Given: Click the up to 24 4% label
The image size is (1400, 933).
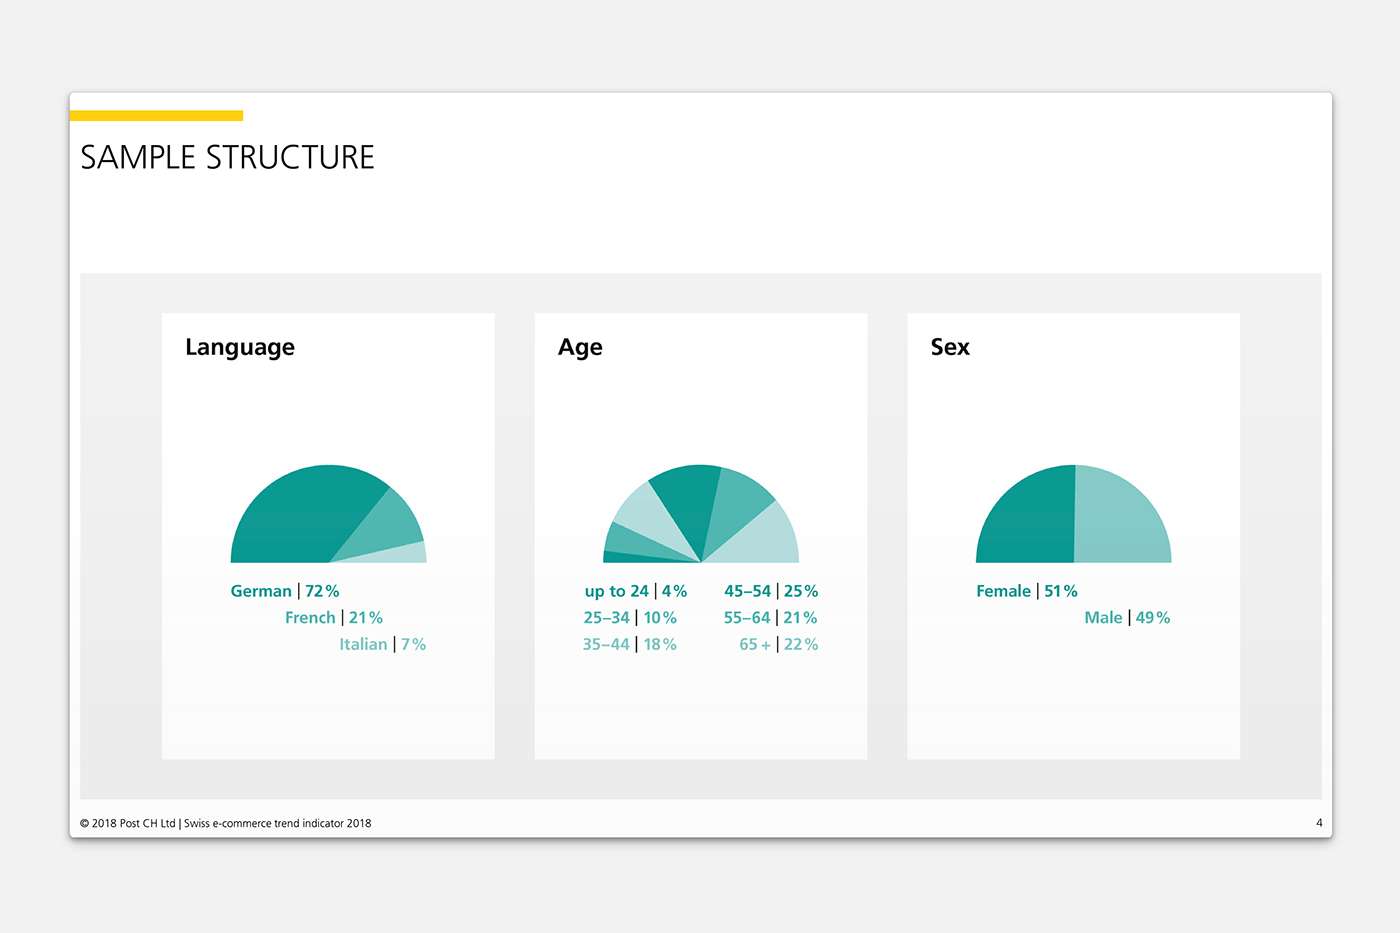Looking at the screenshot, I should click(636, 591).
